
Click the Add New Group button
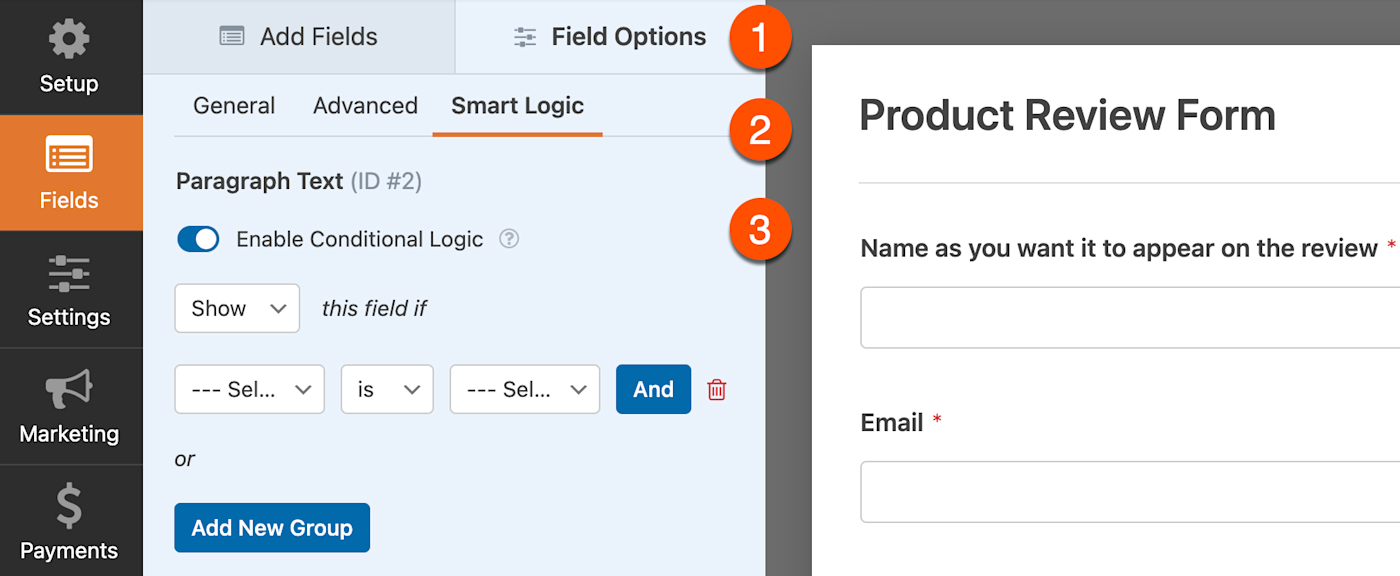point(272,528)
